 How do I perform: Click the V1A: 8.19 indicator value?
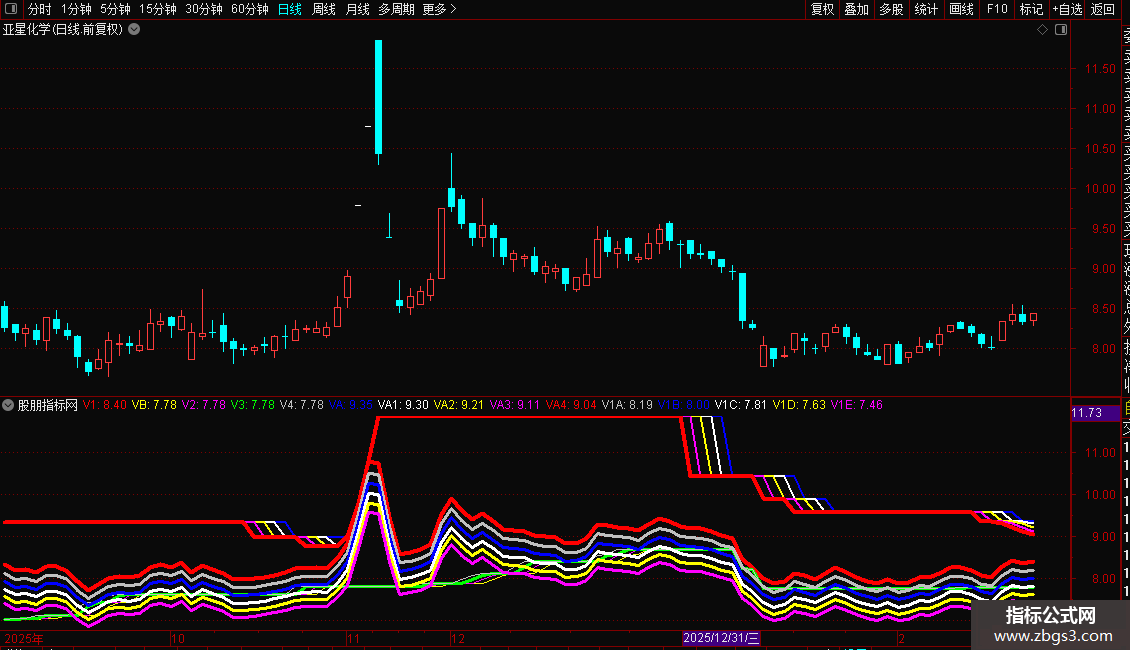pyautogui.click(x=627, y=405)
